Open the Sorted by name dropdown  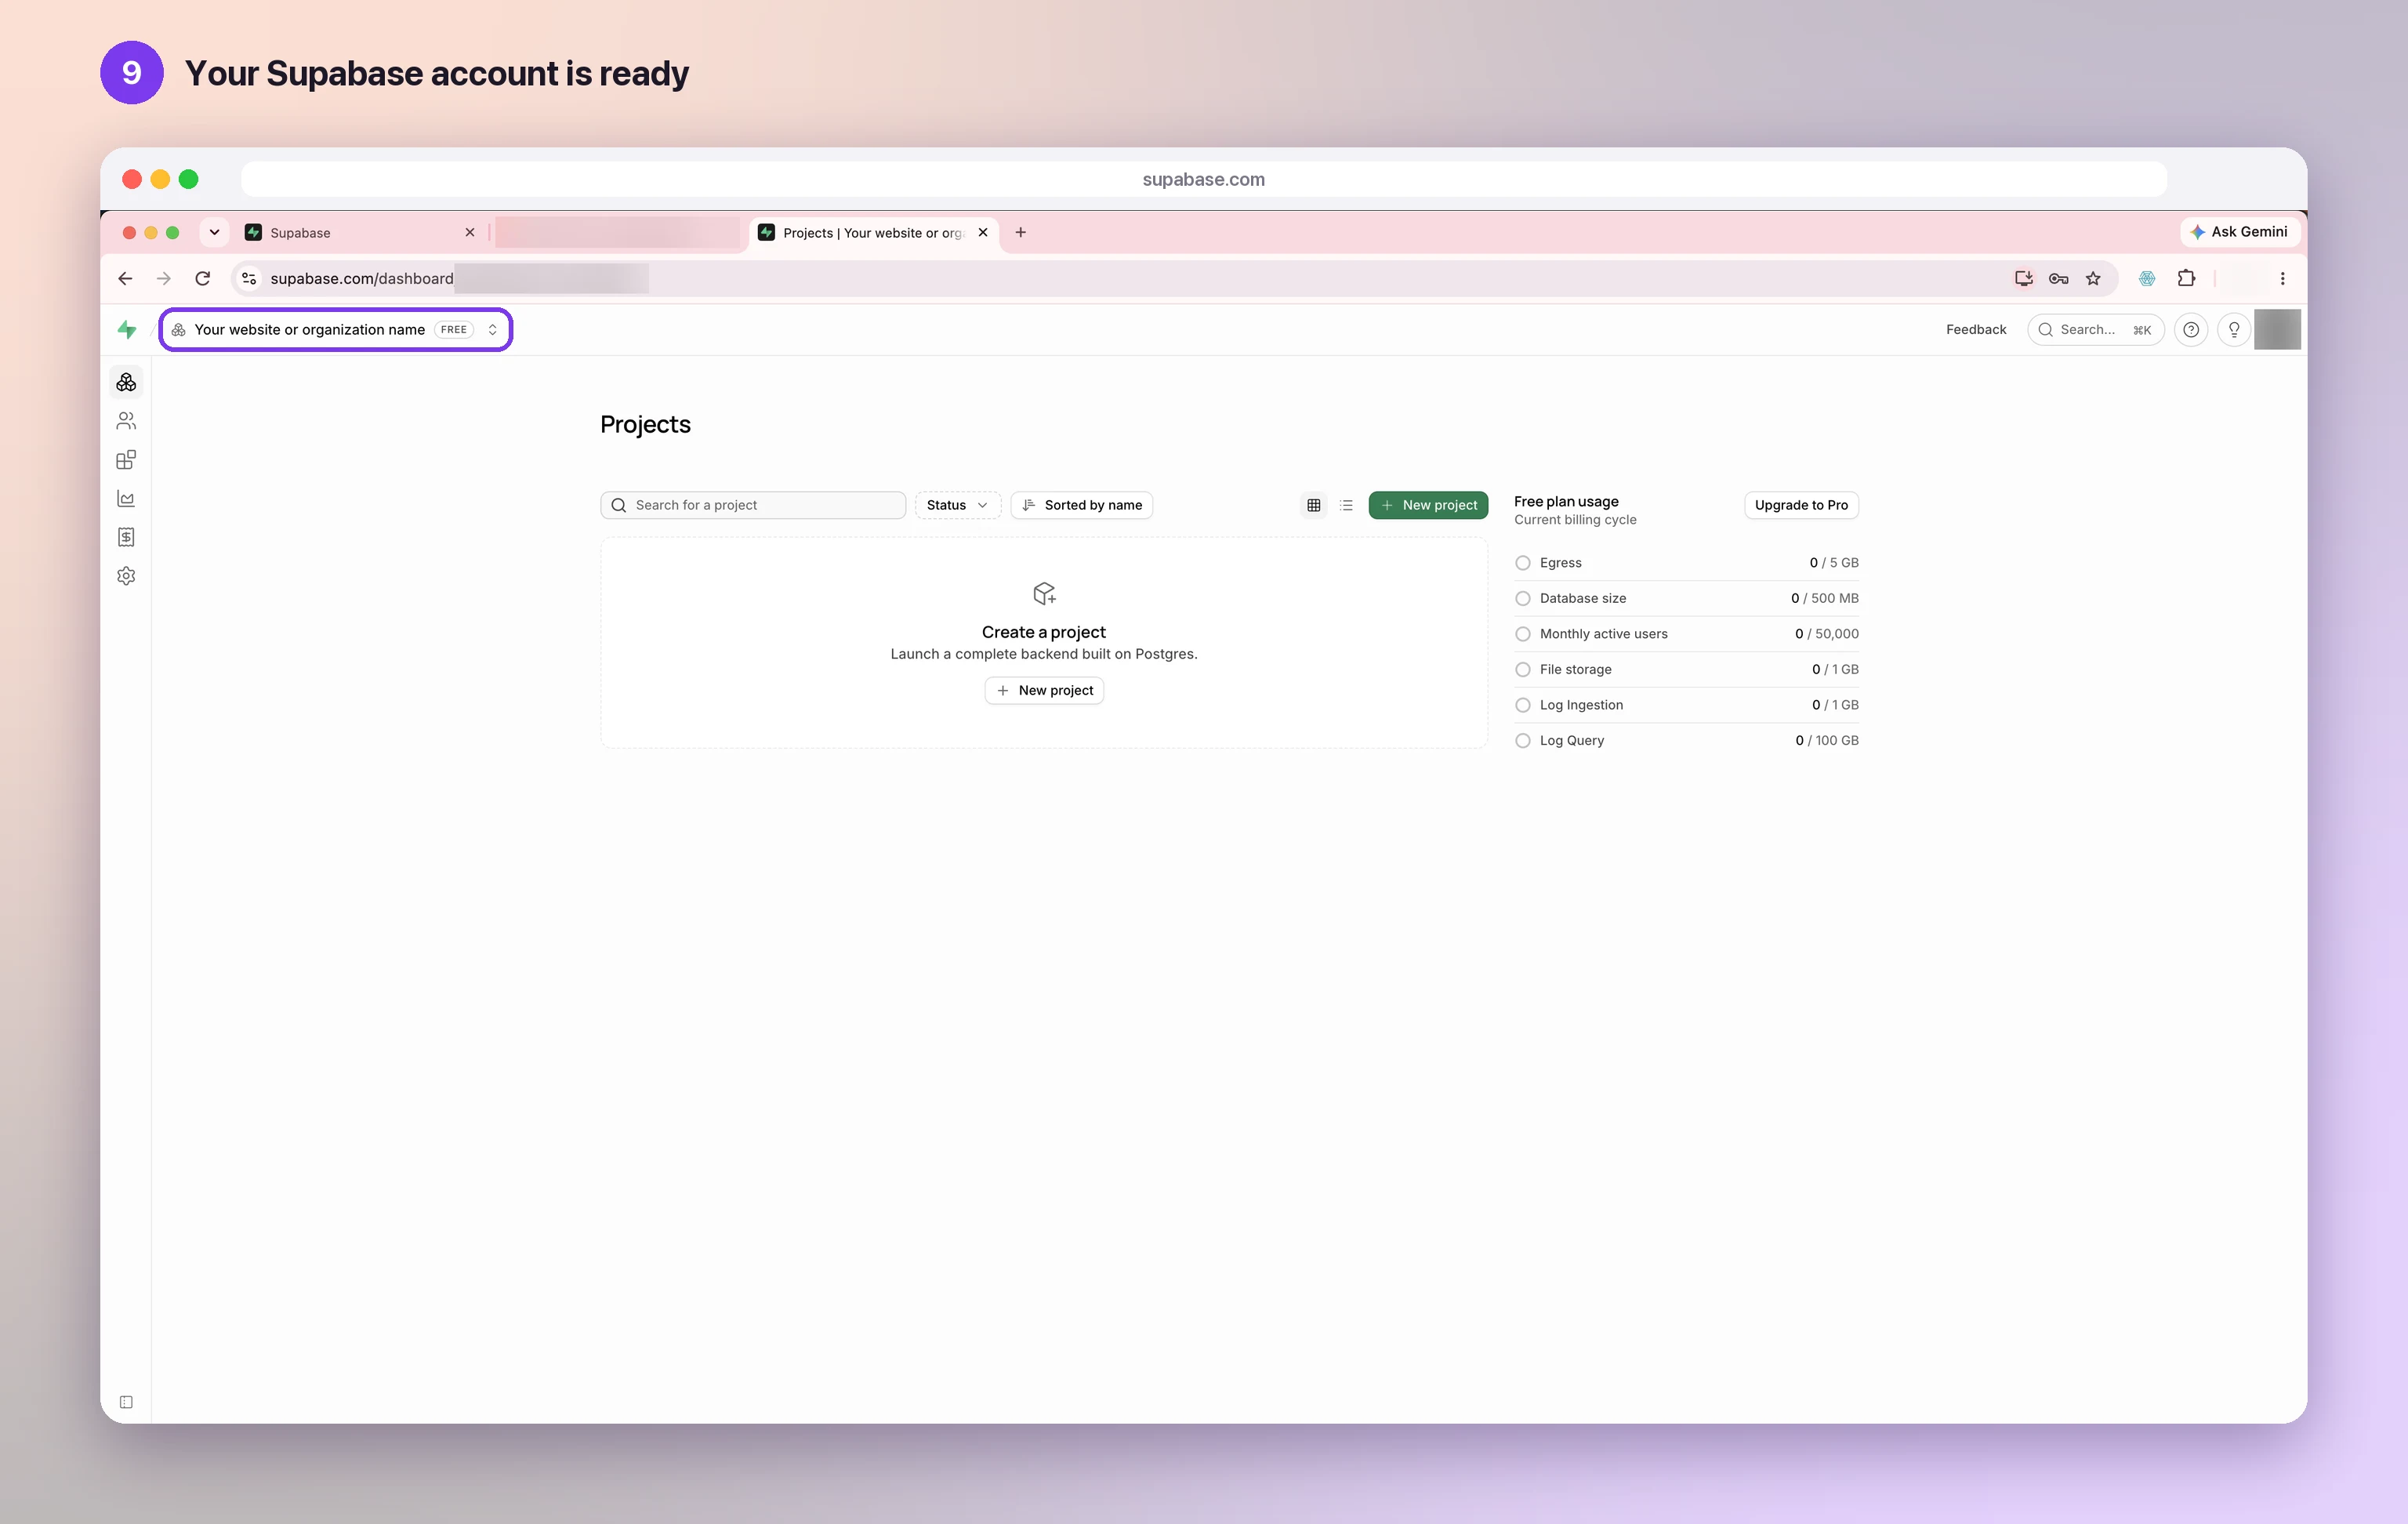point(1082,505)
